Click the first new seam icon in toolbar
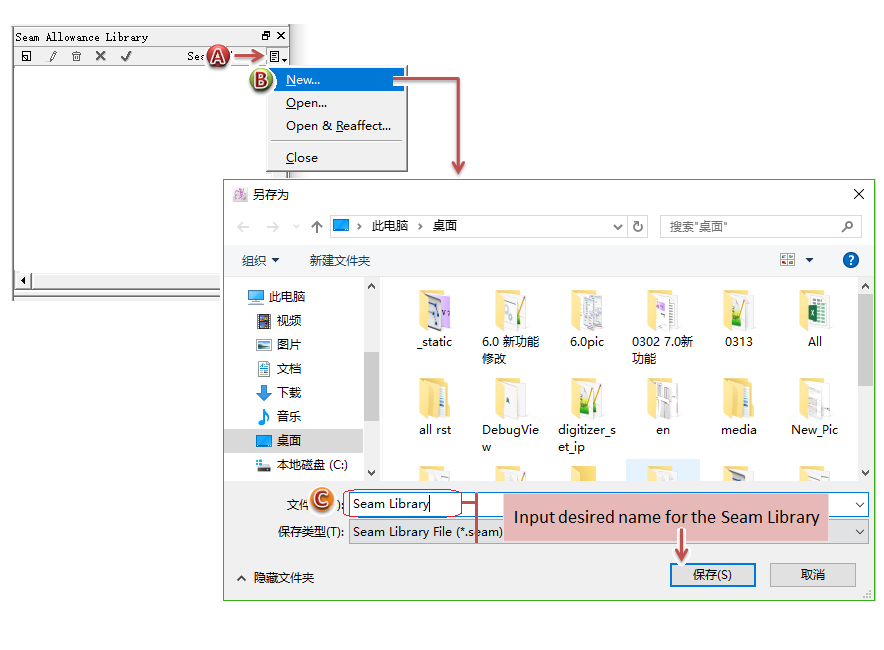Screen dimensions: 884x650 [x=27, y=57]
